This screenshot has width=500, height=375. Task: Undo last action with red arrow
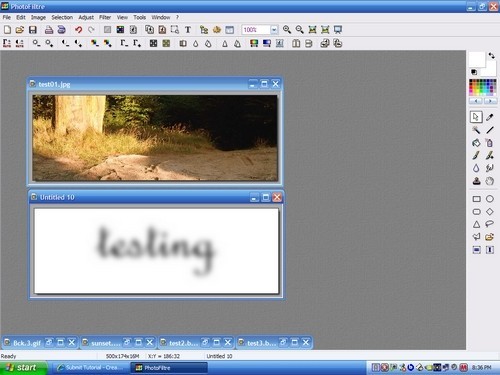click(79, 30)
